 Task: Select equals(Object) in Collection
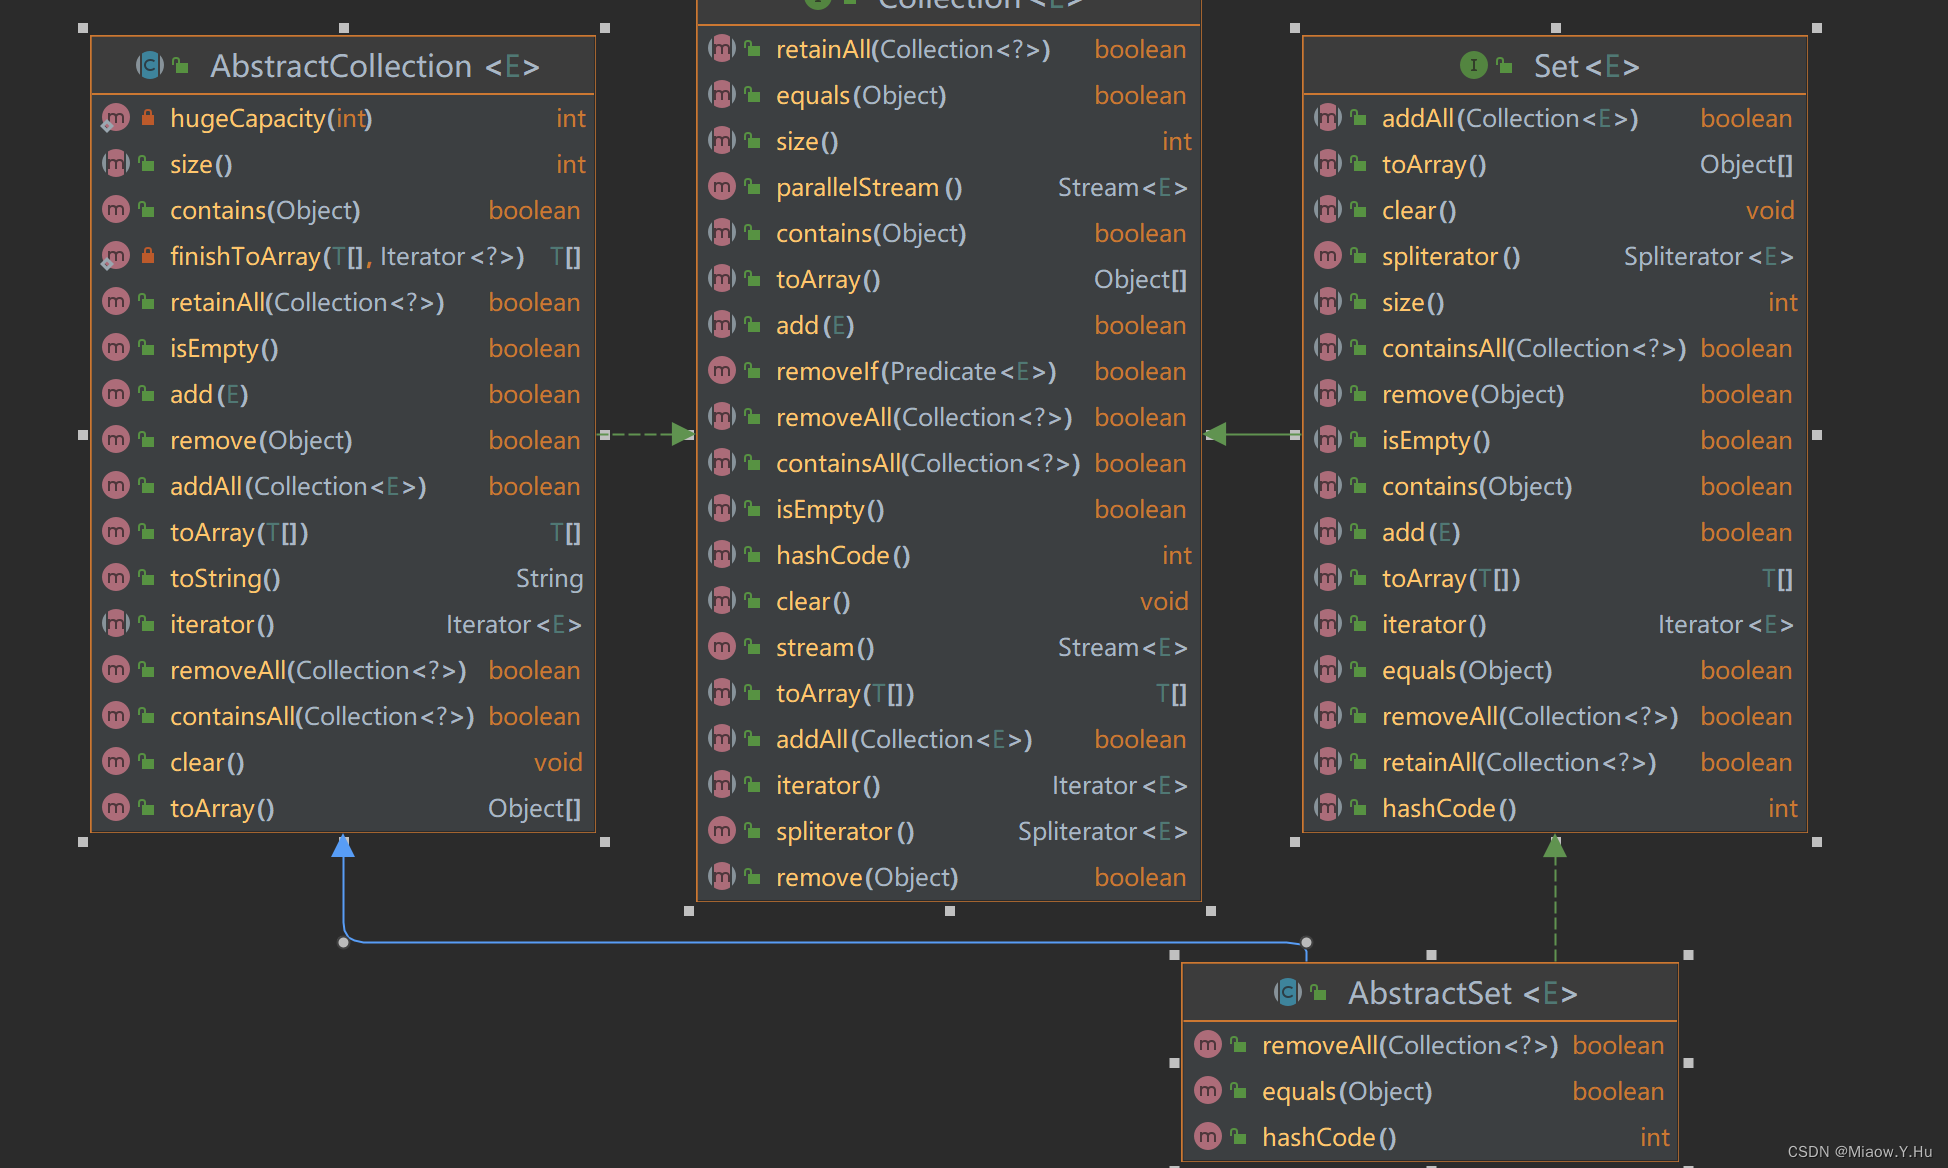(861, 95)
